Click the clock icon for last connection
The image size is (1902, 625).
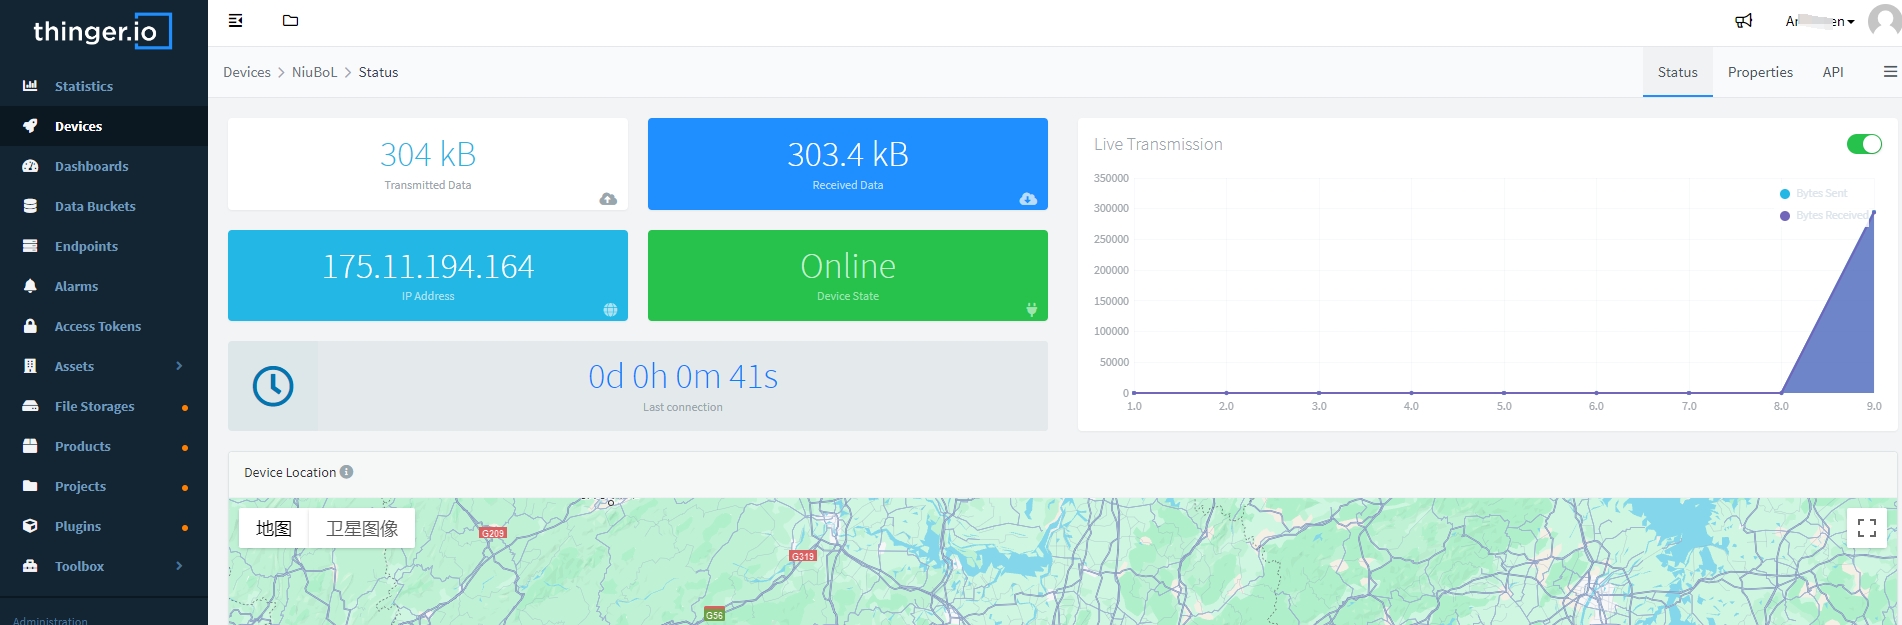[x=273, y=386]
